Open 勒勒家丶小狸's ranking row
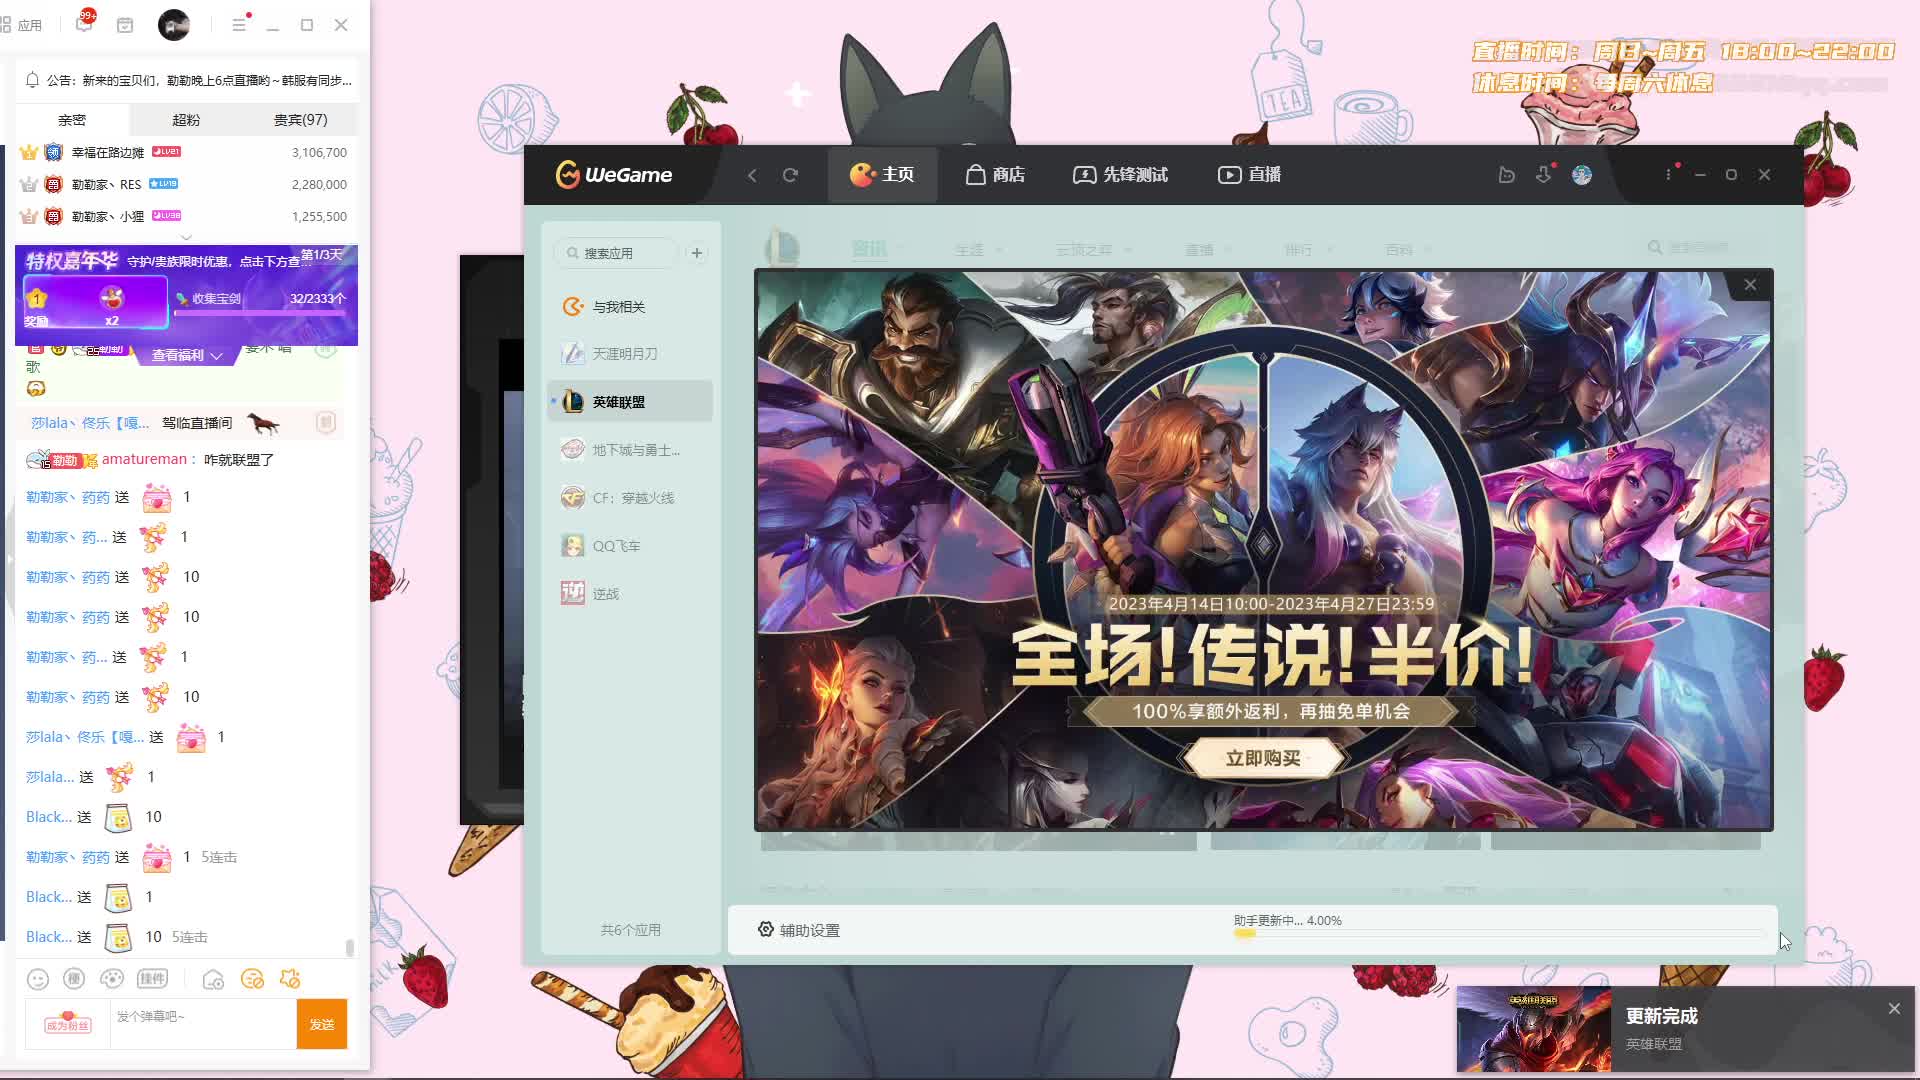The width and height of the screenshot is (1920, 1080). (x=184, y=217)
